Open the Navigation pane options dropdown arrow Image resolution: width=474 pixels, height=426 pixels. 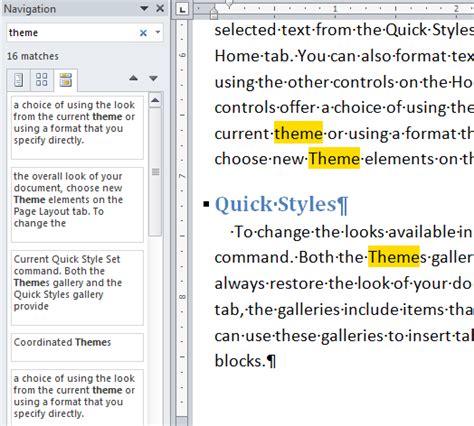144,8
